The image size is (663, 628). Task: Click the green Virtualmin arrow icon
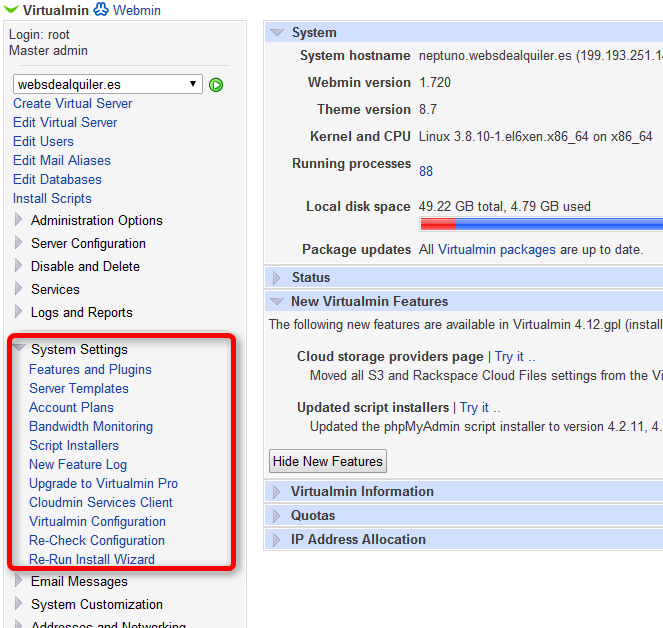point(10,10)
